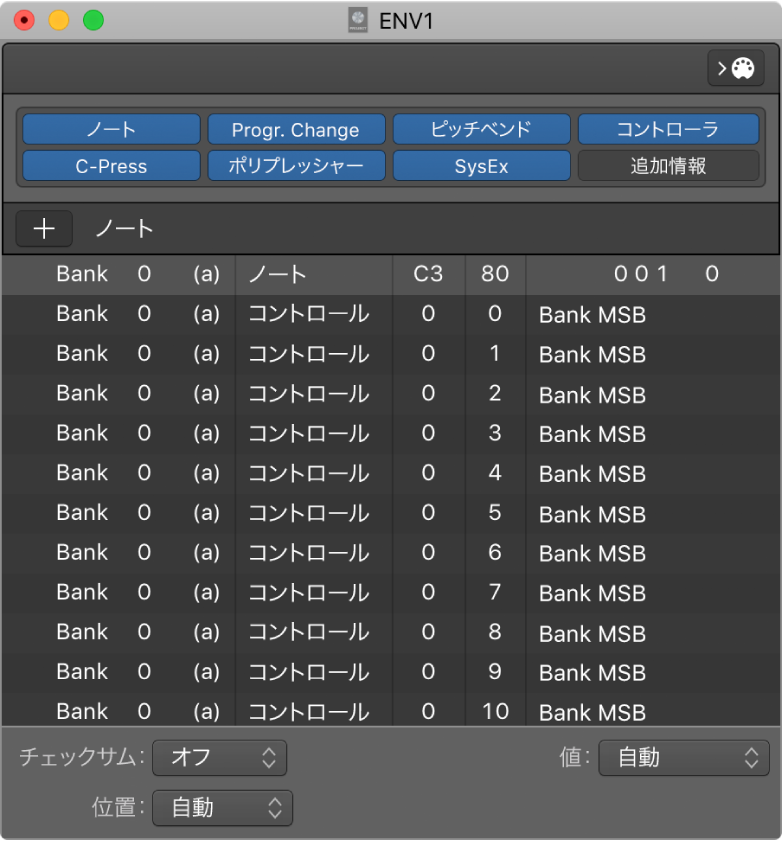Toggle the ポリプレッシャー filter button
The width and height of the screenshot is (782, 841).
(x=296, y=166)
